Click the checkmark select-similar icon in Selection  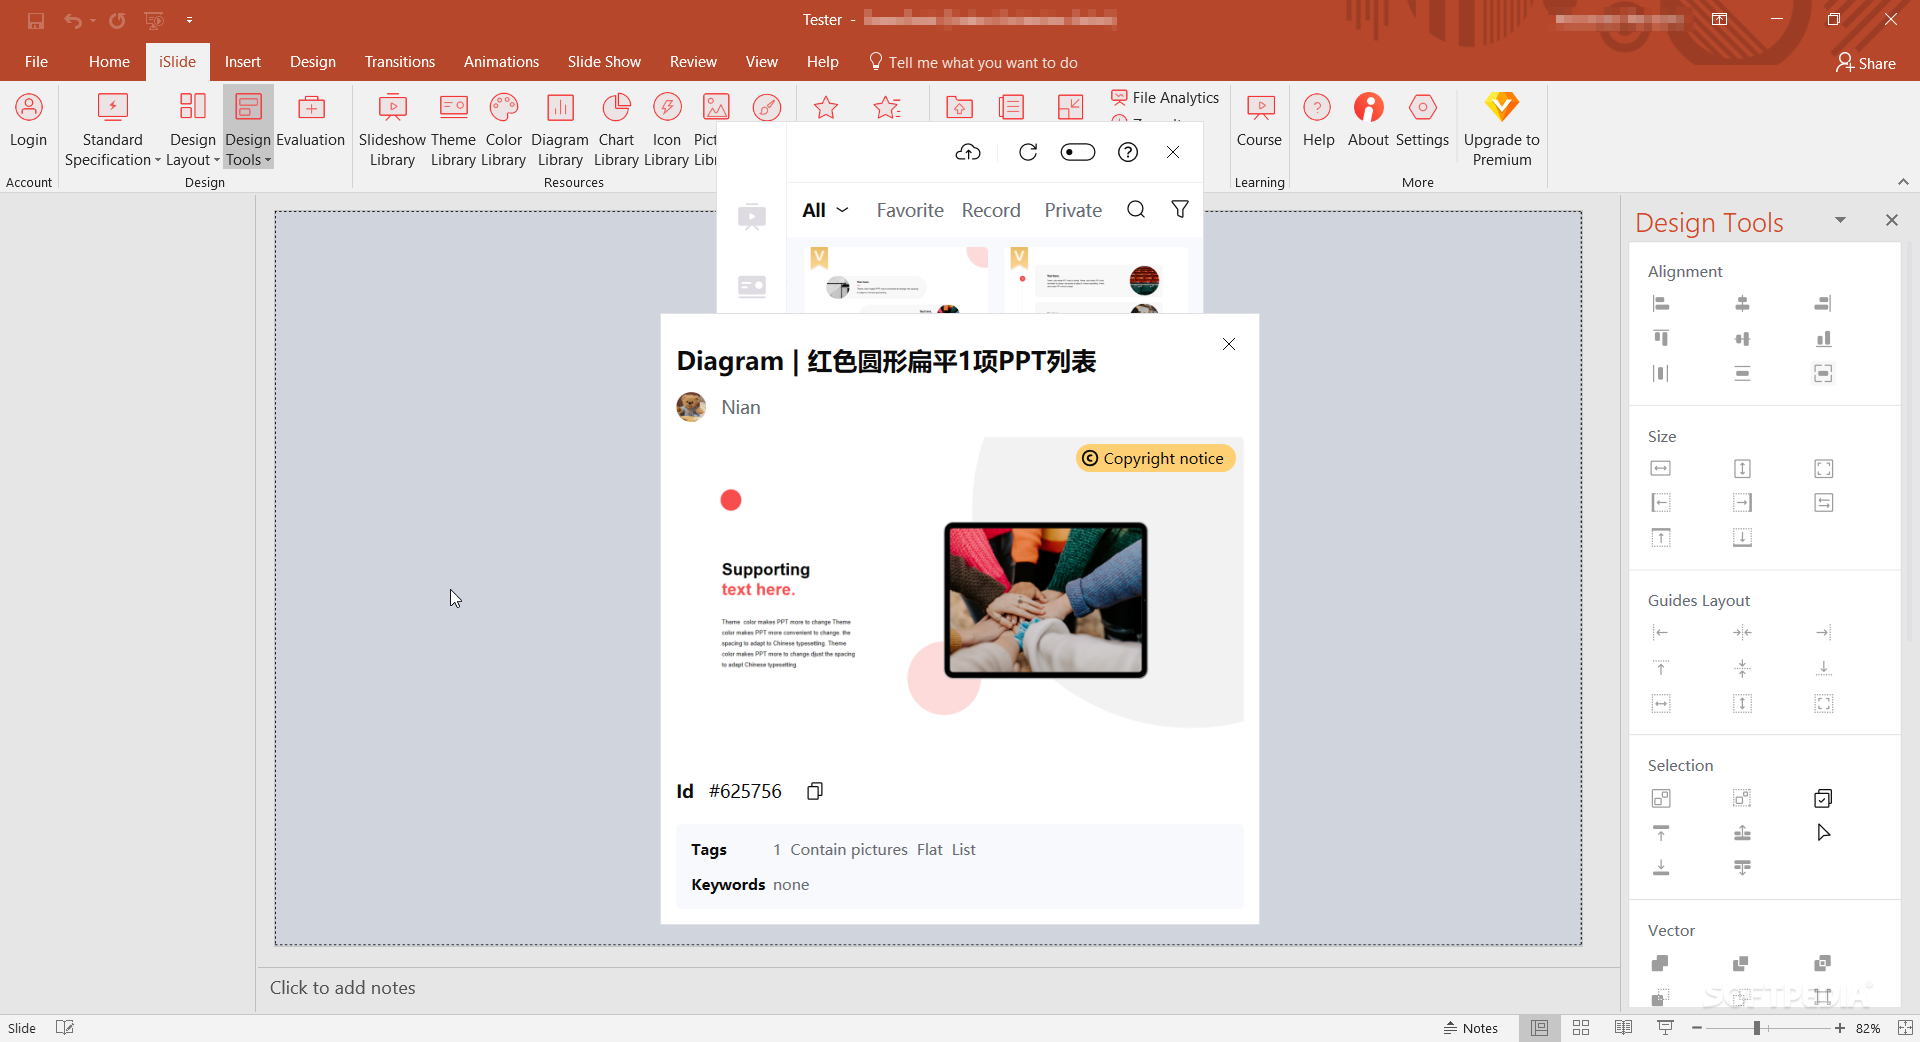click(x=1823, y=798)
